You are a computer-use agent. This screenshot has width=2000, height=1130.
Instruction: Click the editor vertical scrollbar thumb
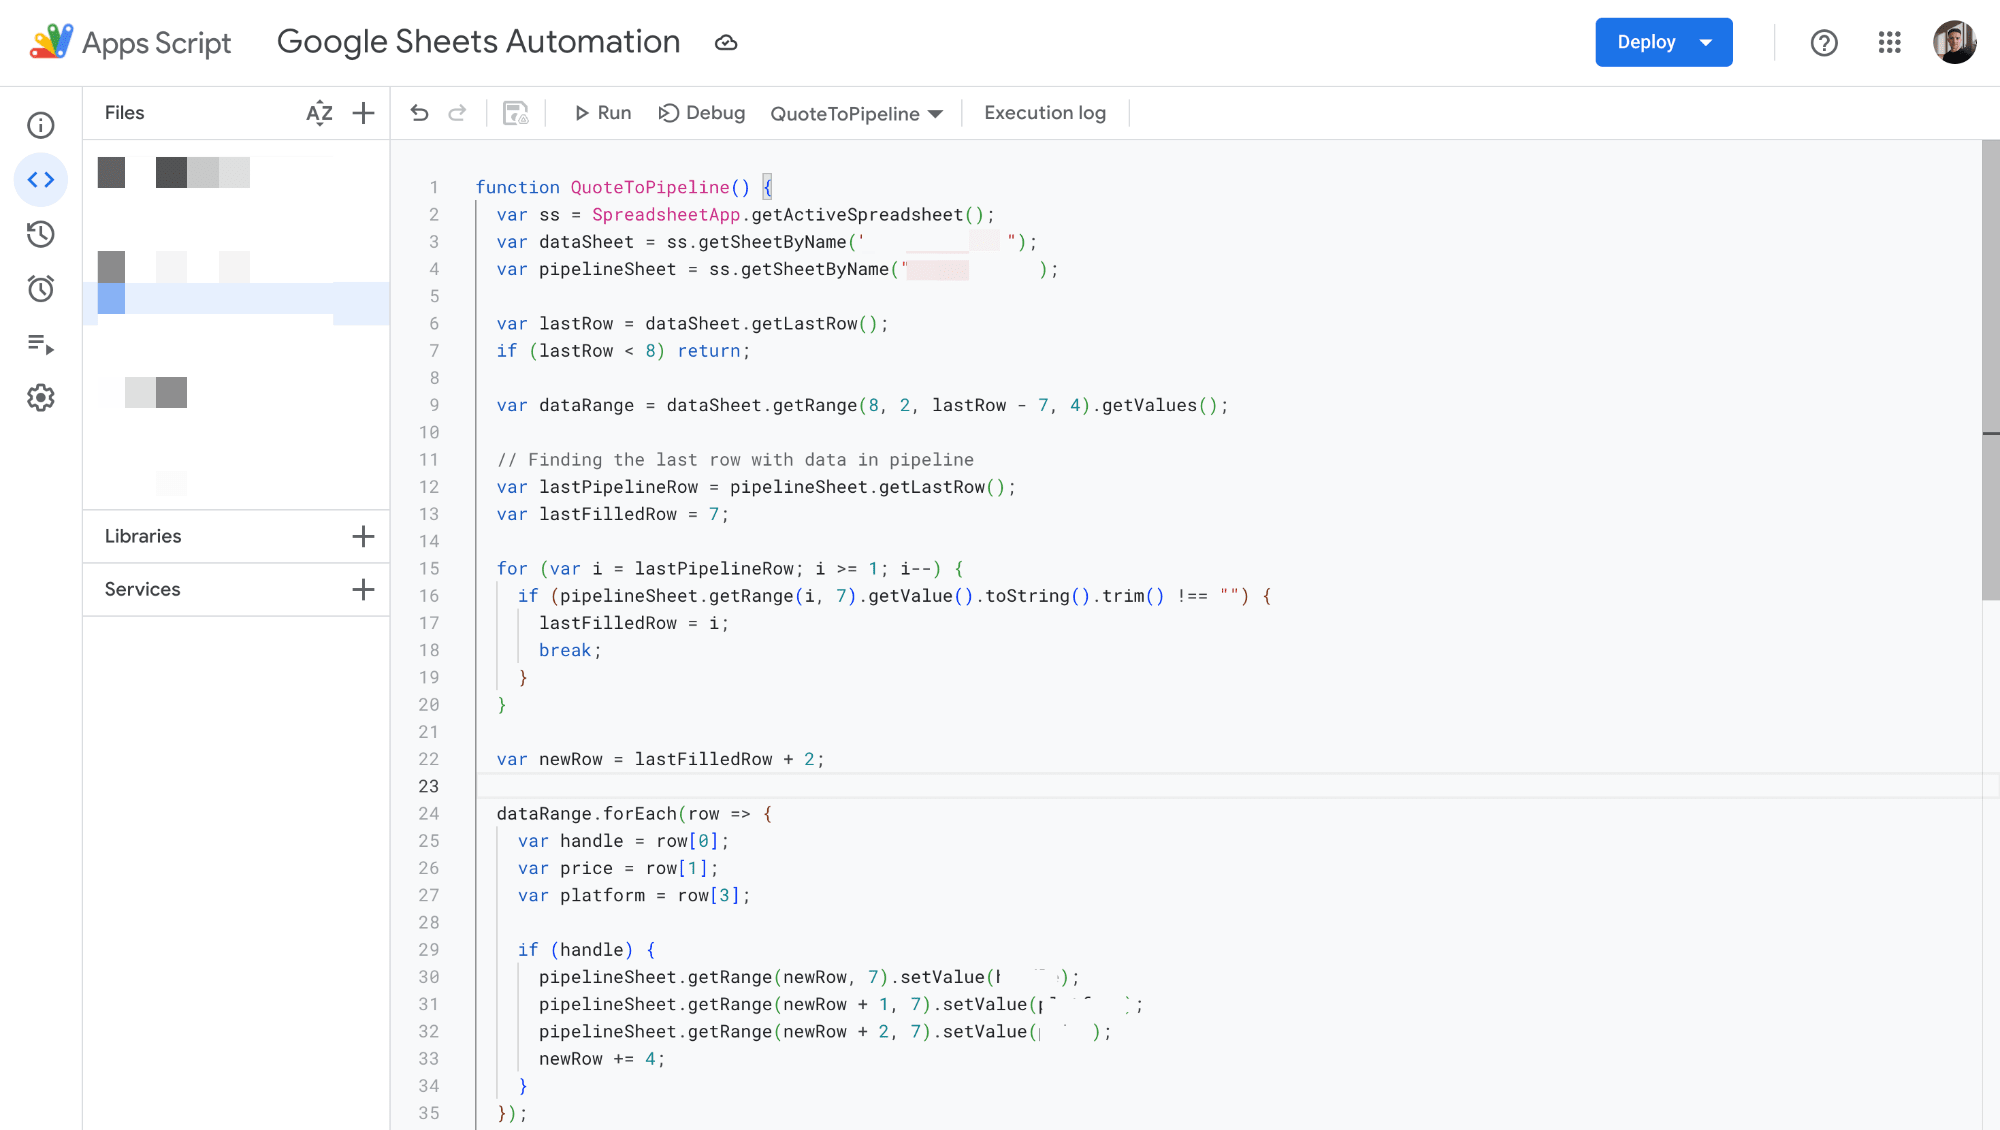(x=1991, y=370)
